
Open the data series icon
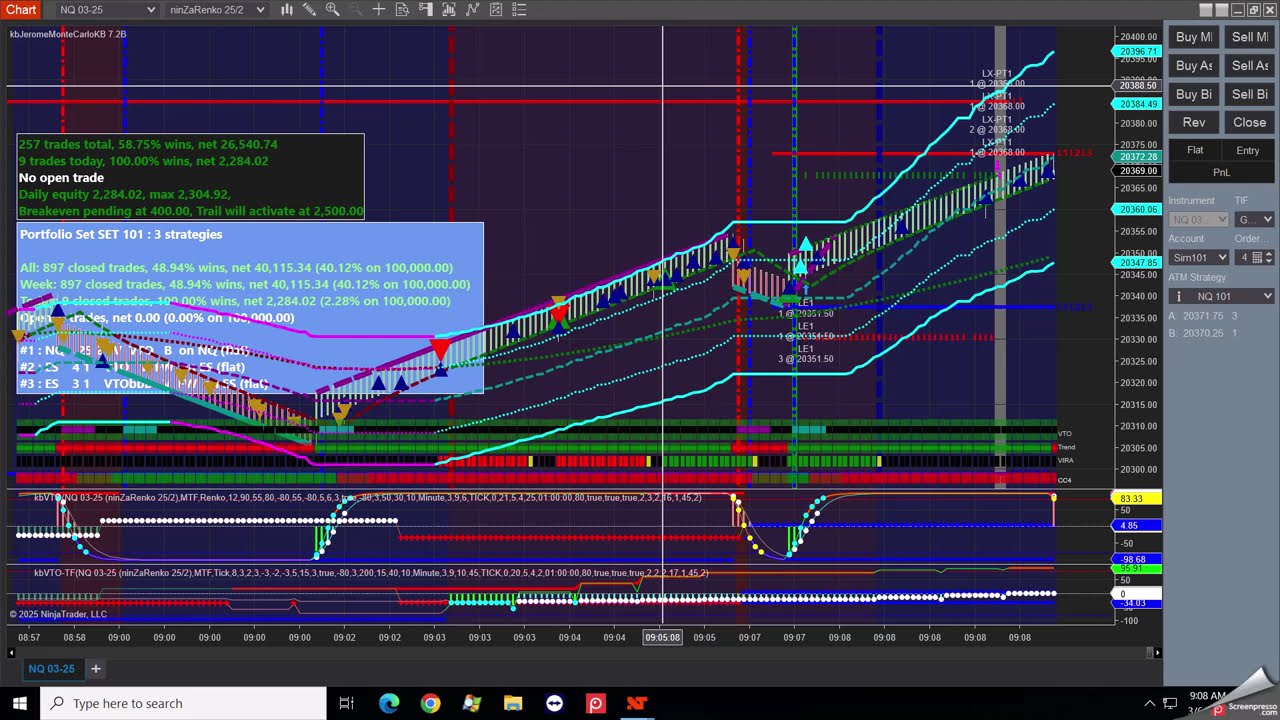(x=448, y=10)
